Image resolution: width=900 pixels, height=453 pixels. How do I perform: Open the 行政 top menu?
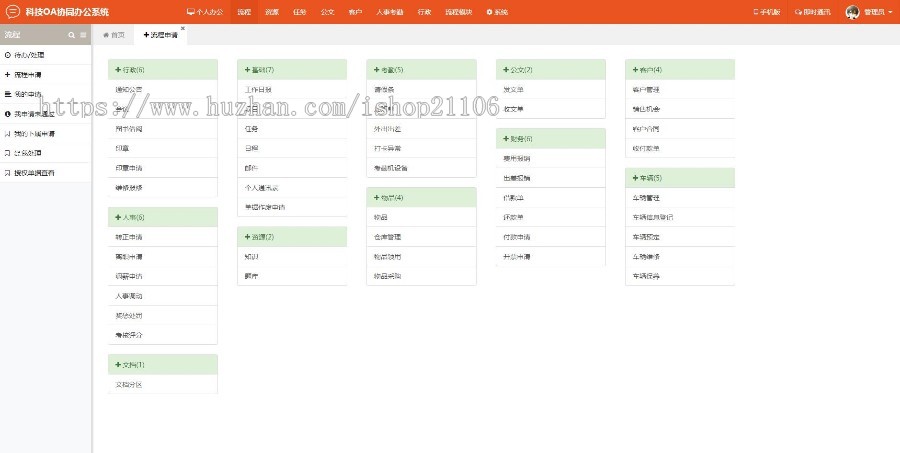[424, 11]
